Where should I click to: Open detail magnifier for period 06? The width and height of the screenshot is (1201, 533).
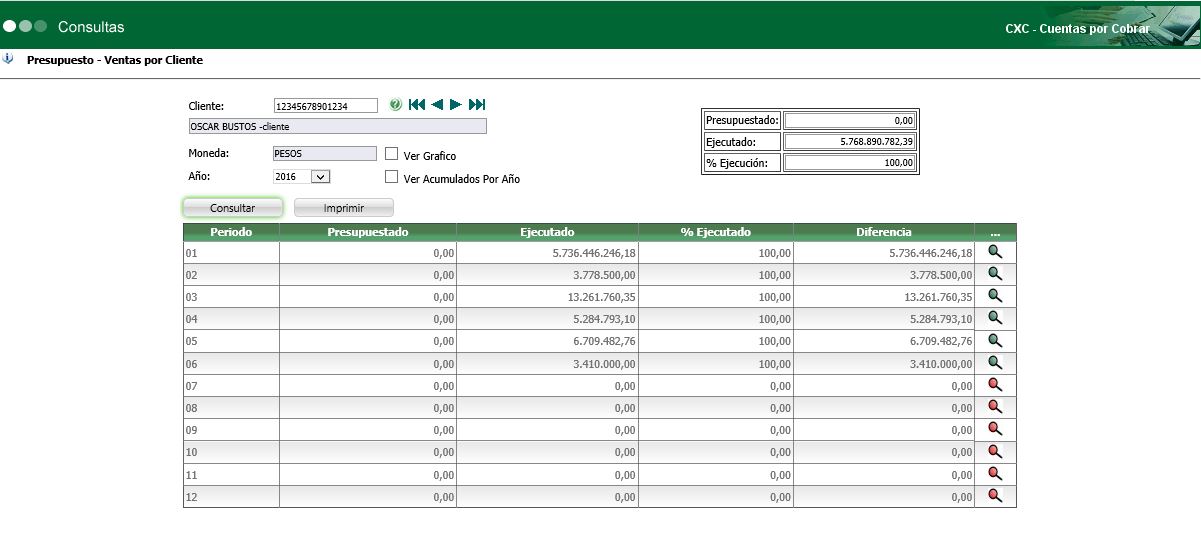pyautogui.click(x=995, y=362)
